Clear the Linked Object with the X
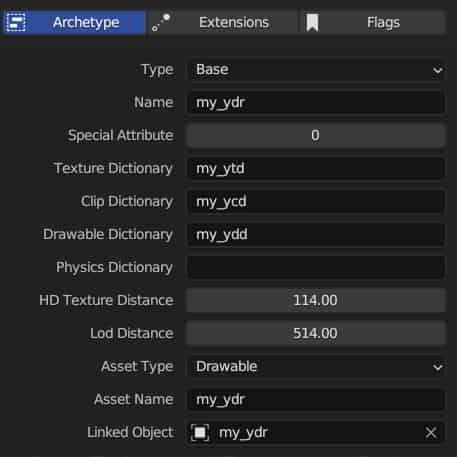Image resolution: width=457 pixels, height=457 pixels. pos(431,433)
